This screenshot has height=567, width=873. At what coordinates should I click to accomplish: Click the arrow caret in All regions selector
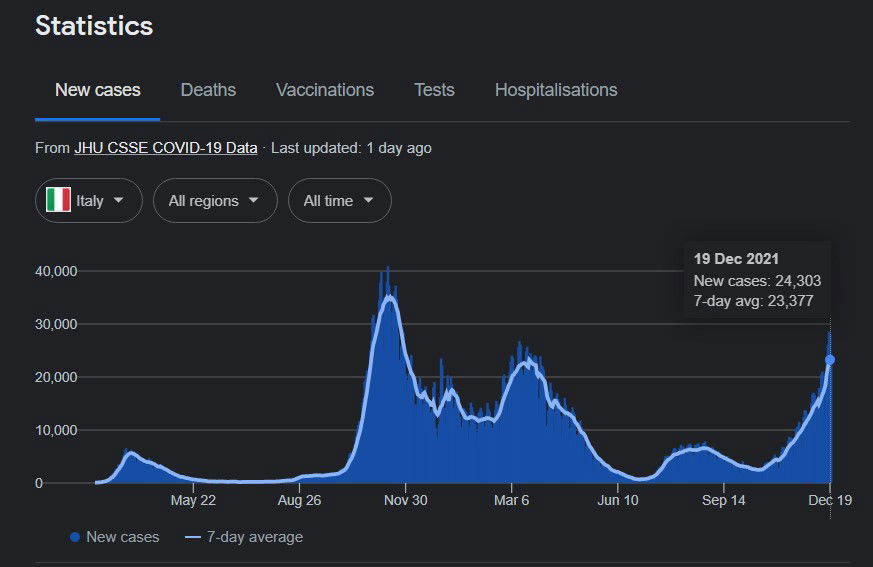(253, 200)
